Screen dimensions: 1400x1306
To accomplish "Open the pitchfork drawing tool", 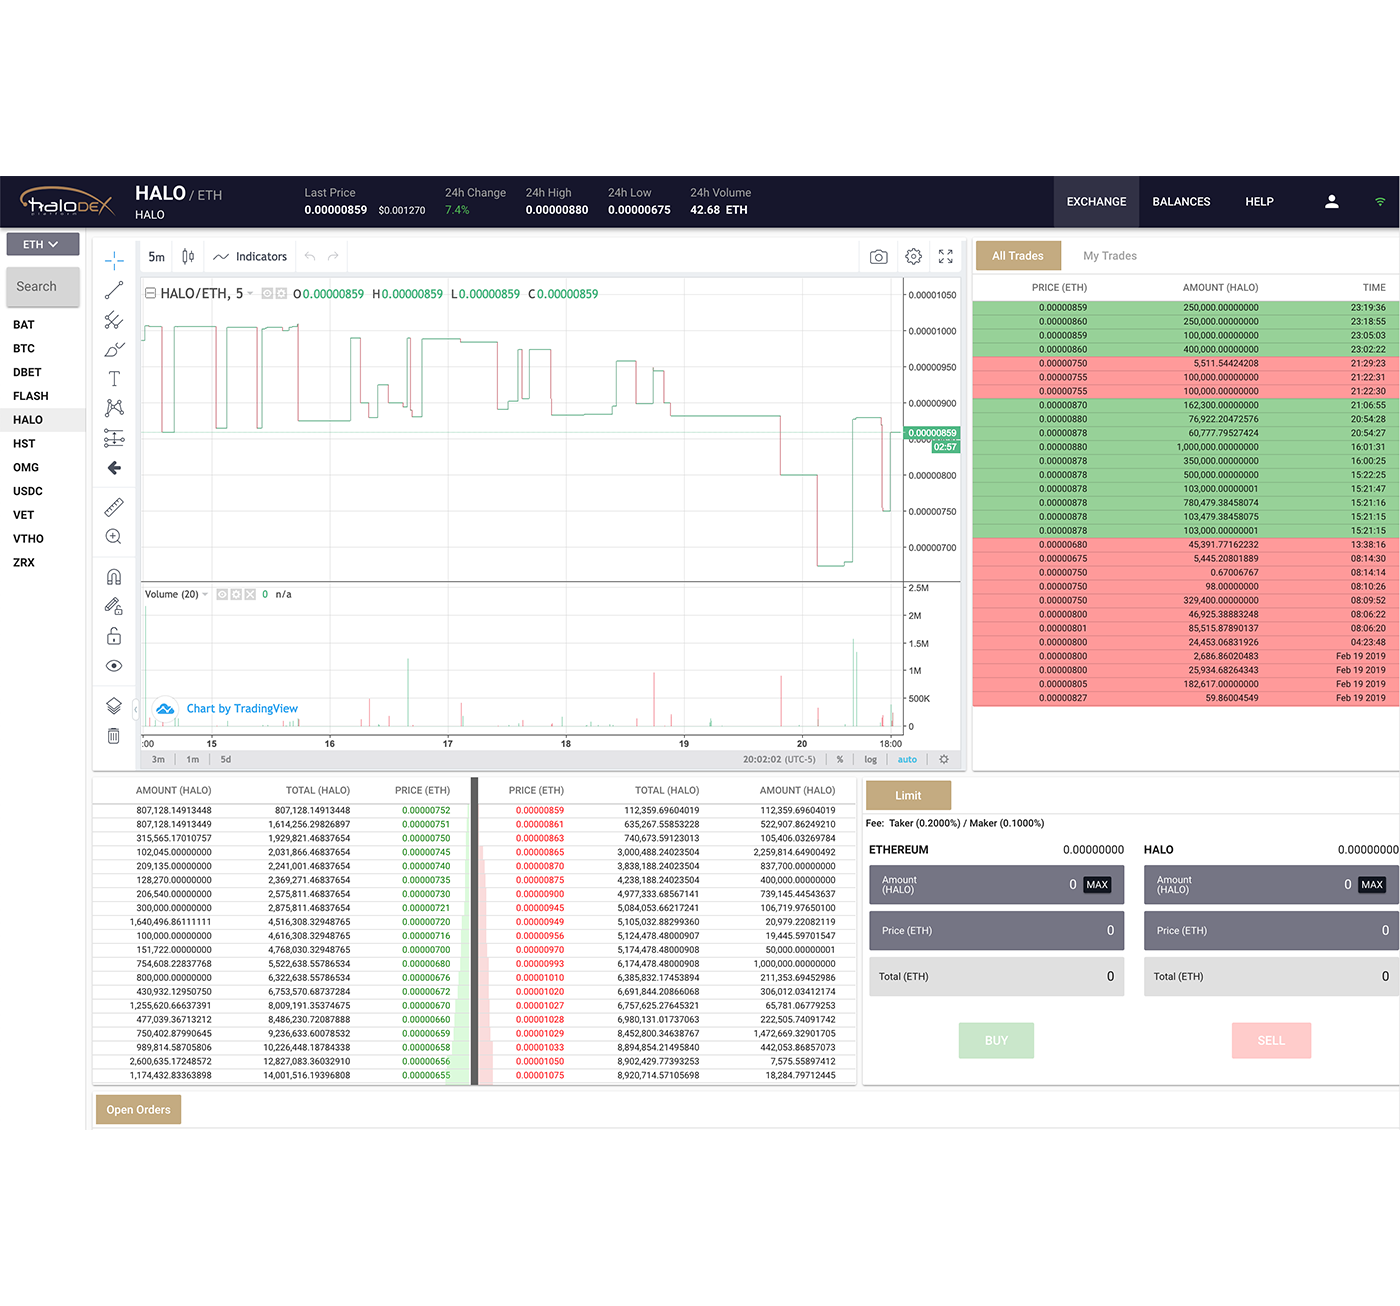I will tap(114, 320).
